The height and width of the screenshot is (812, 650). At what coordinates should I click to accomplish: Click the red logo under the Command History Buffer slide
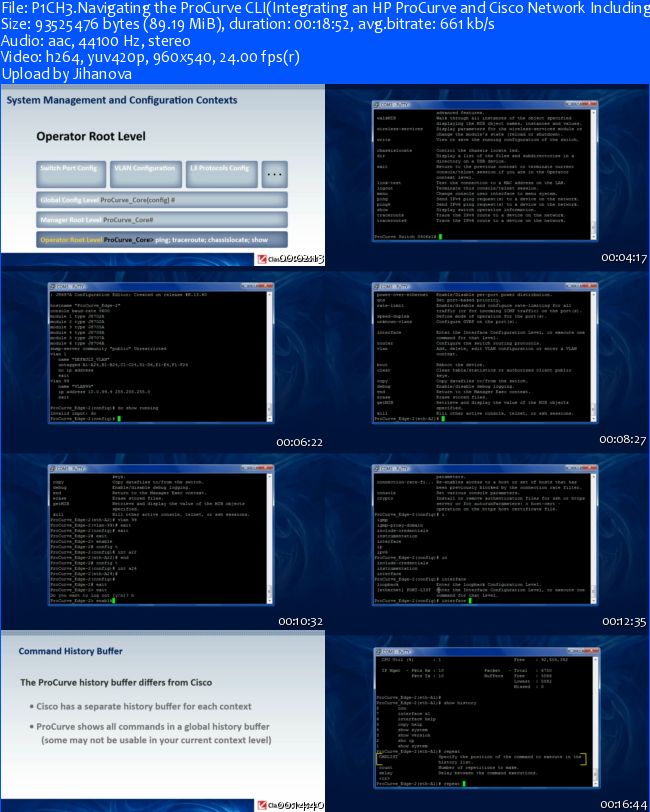tap(262, 804)
